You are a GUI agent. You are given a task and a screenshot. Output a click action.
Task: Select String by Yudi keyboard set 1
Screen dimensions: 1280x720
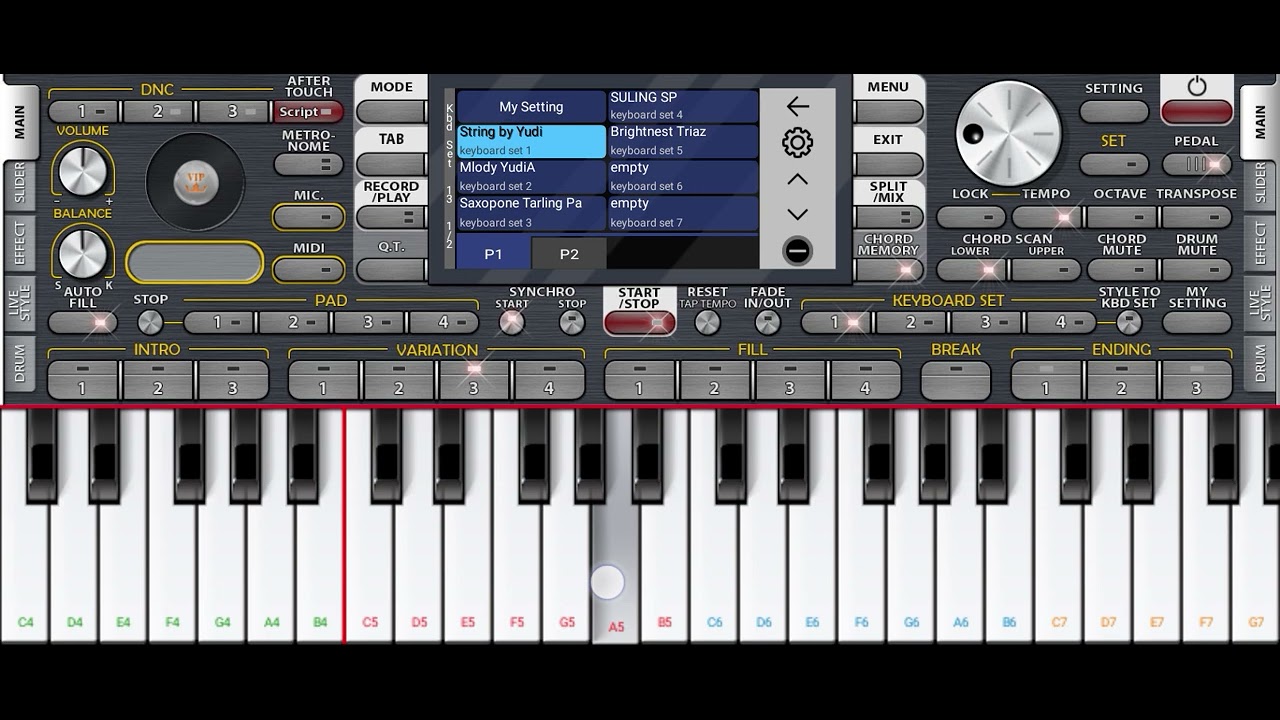point(531,141)
